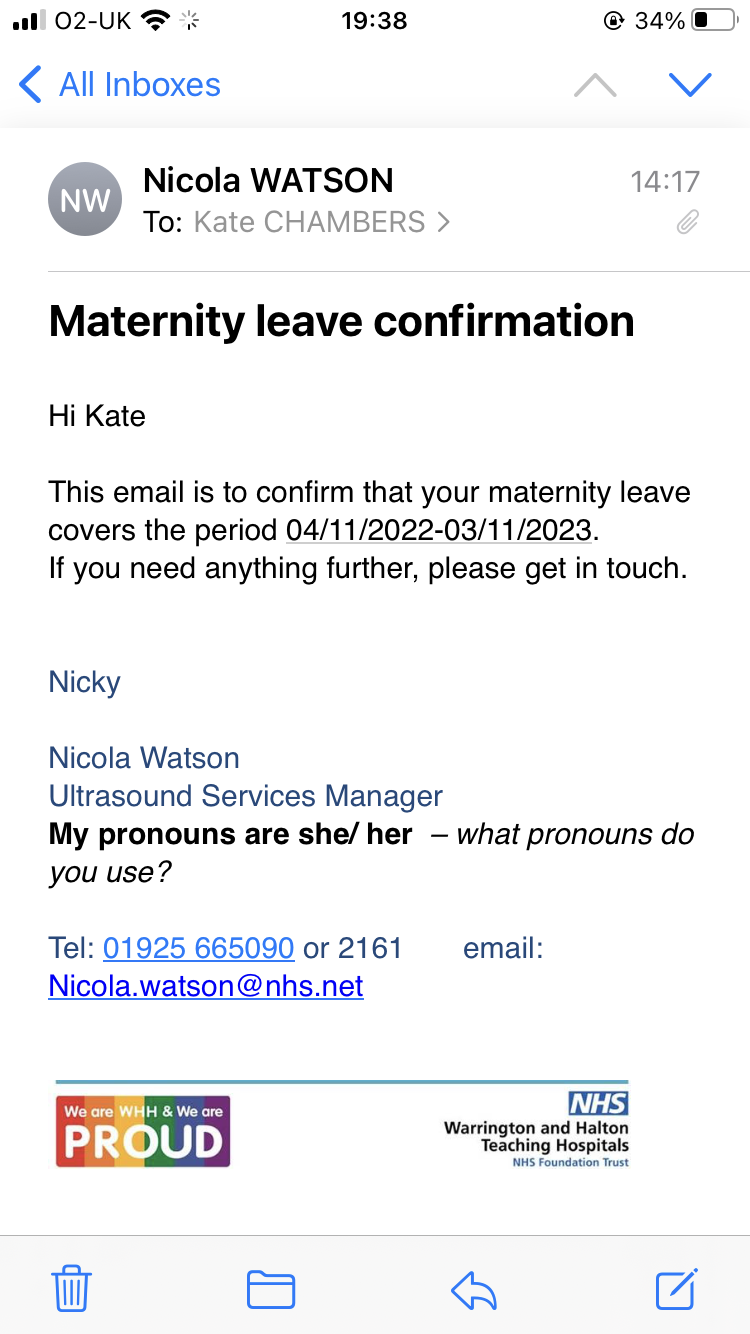Tap the 19:38 clock in status bar
The image size is (750, 1334).
point(374,21)
